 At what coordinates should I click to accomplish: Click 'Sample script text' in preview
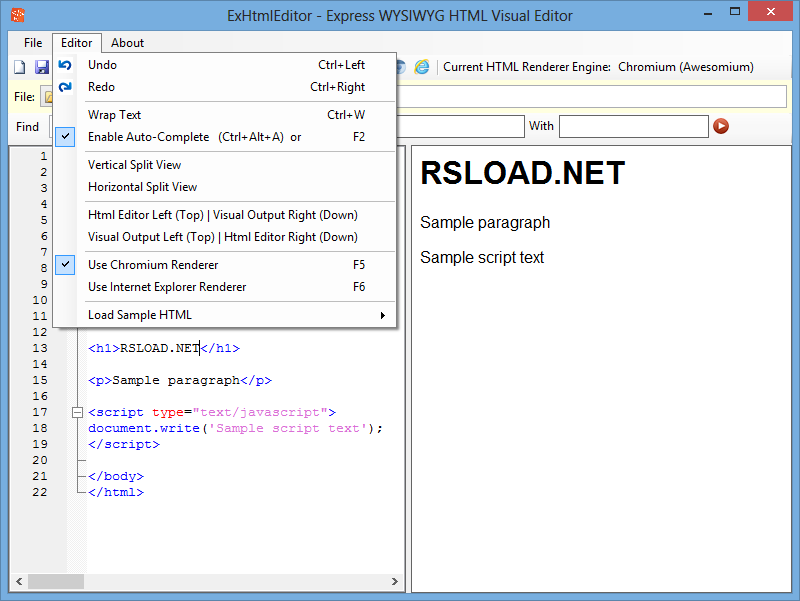[482, 258]
